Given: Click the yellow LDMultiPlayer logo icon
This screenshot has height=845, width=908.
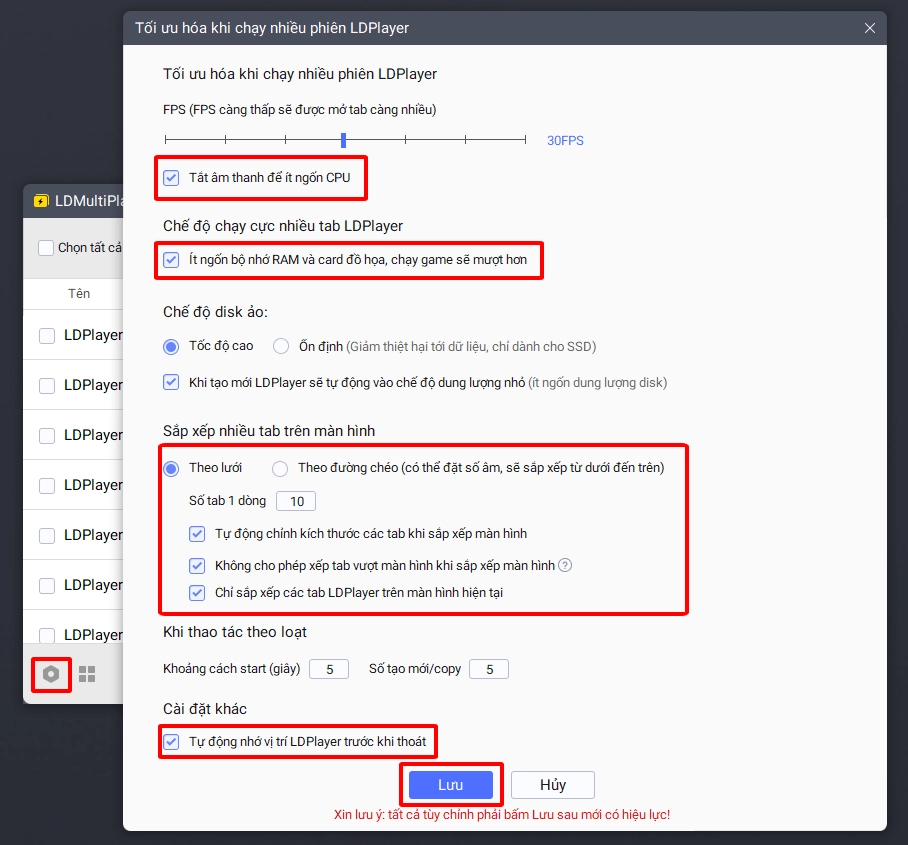Looking at the screenshot, I should (x=41, y=201).
